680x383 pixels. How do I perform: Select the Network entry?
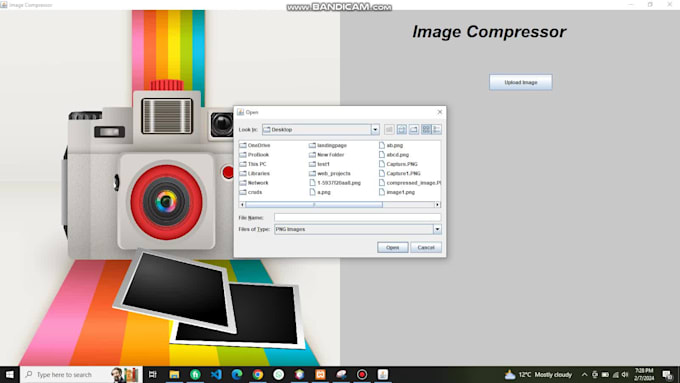254,183
